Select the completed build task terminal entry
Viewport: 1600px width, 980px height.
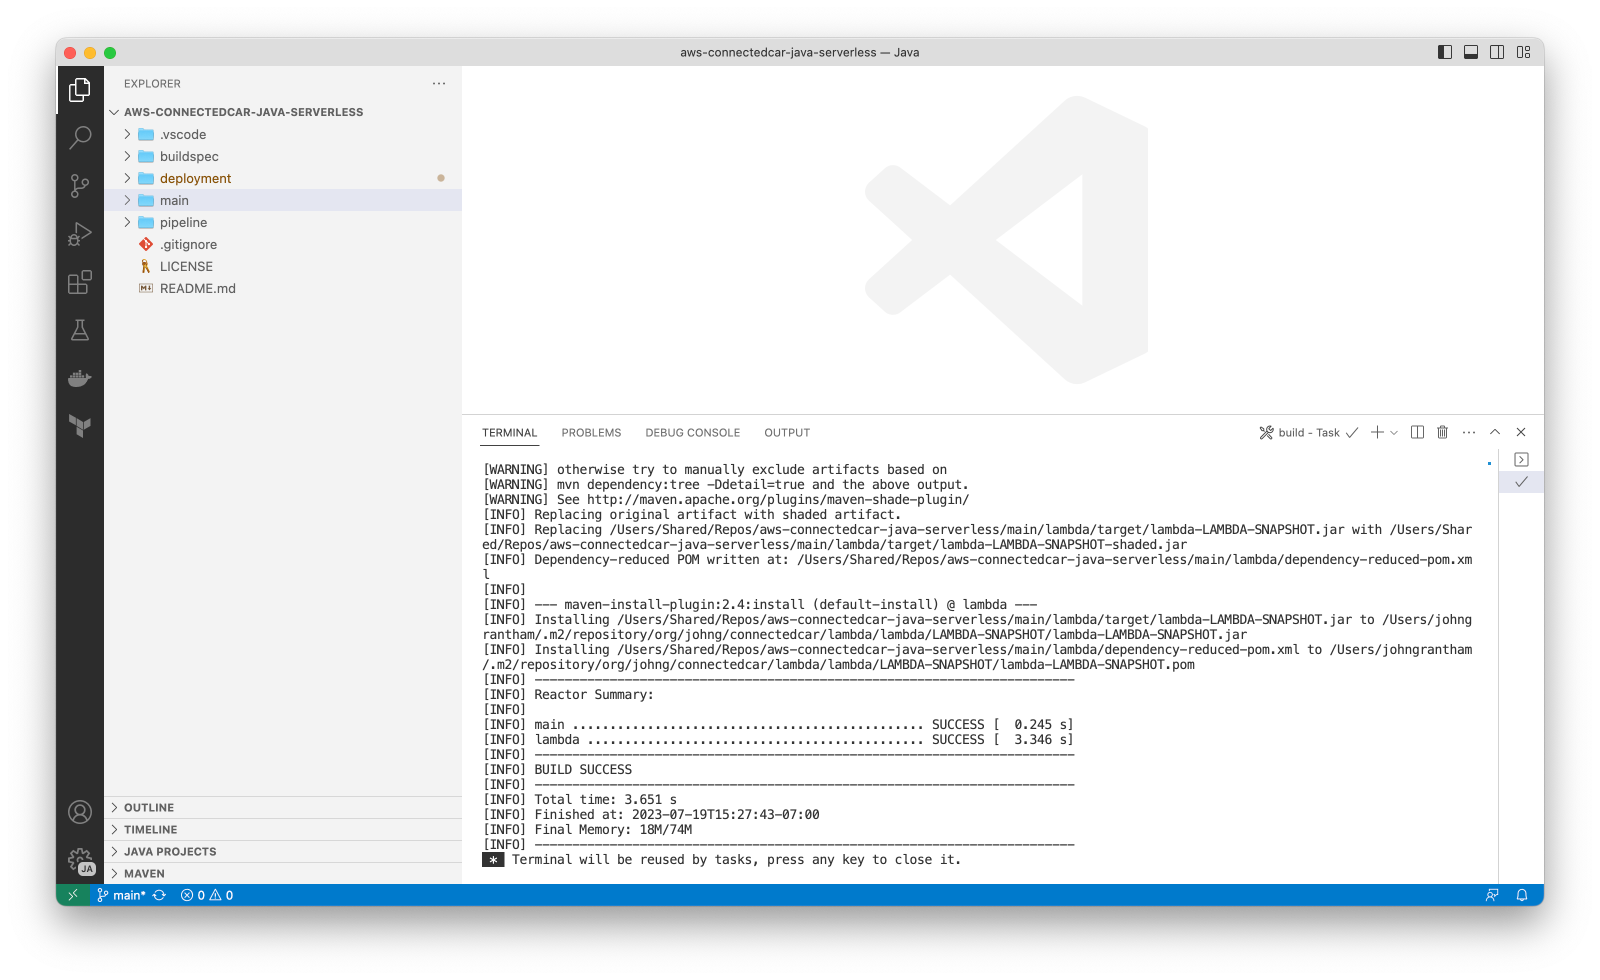[1521, 482]
